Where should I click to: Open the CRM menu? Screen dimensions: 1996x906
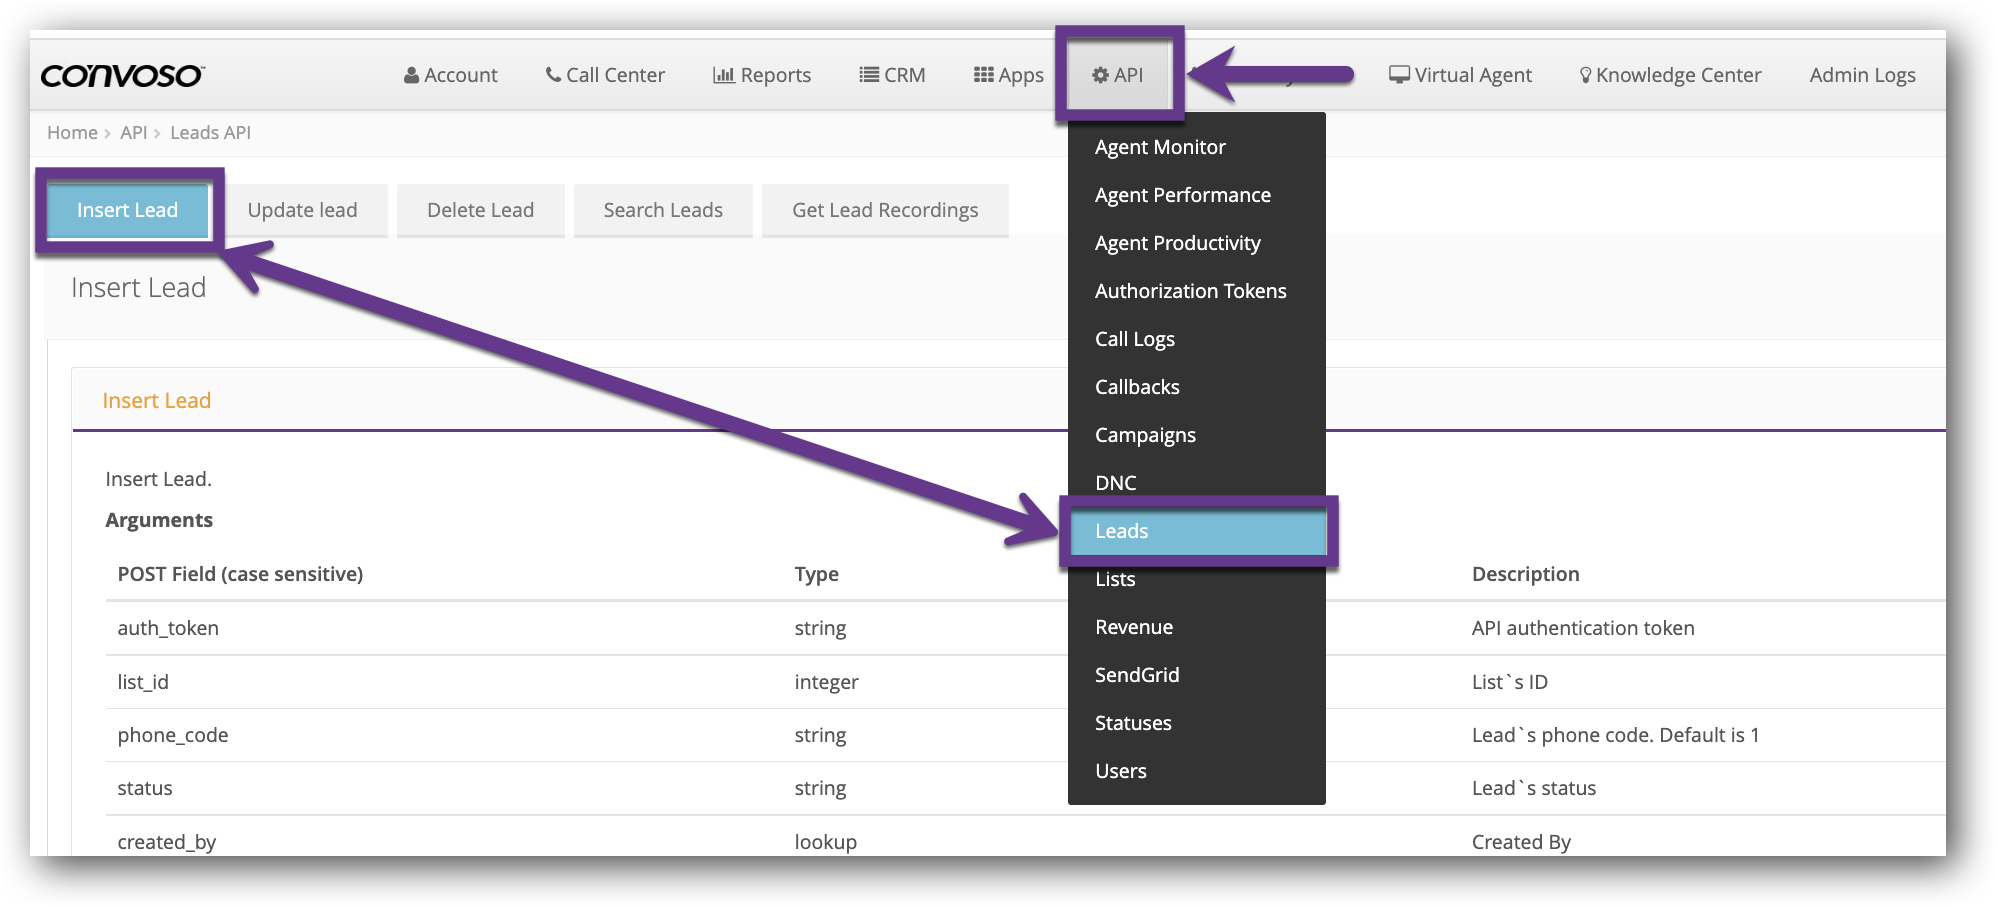click(x=893, y=75)
